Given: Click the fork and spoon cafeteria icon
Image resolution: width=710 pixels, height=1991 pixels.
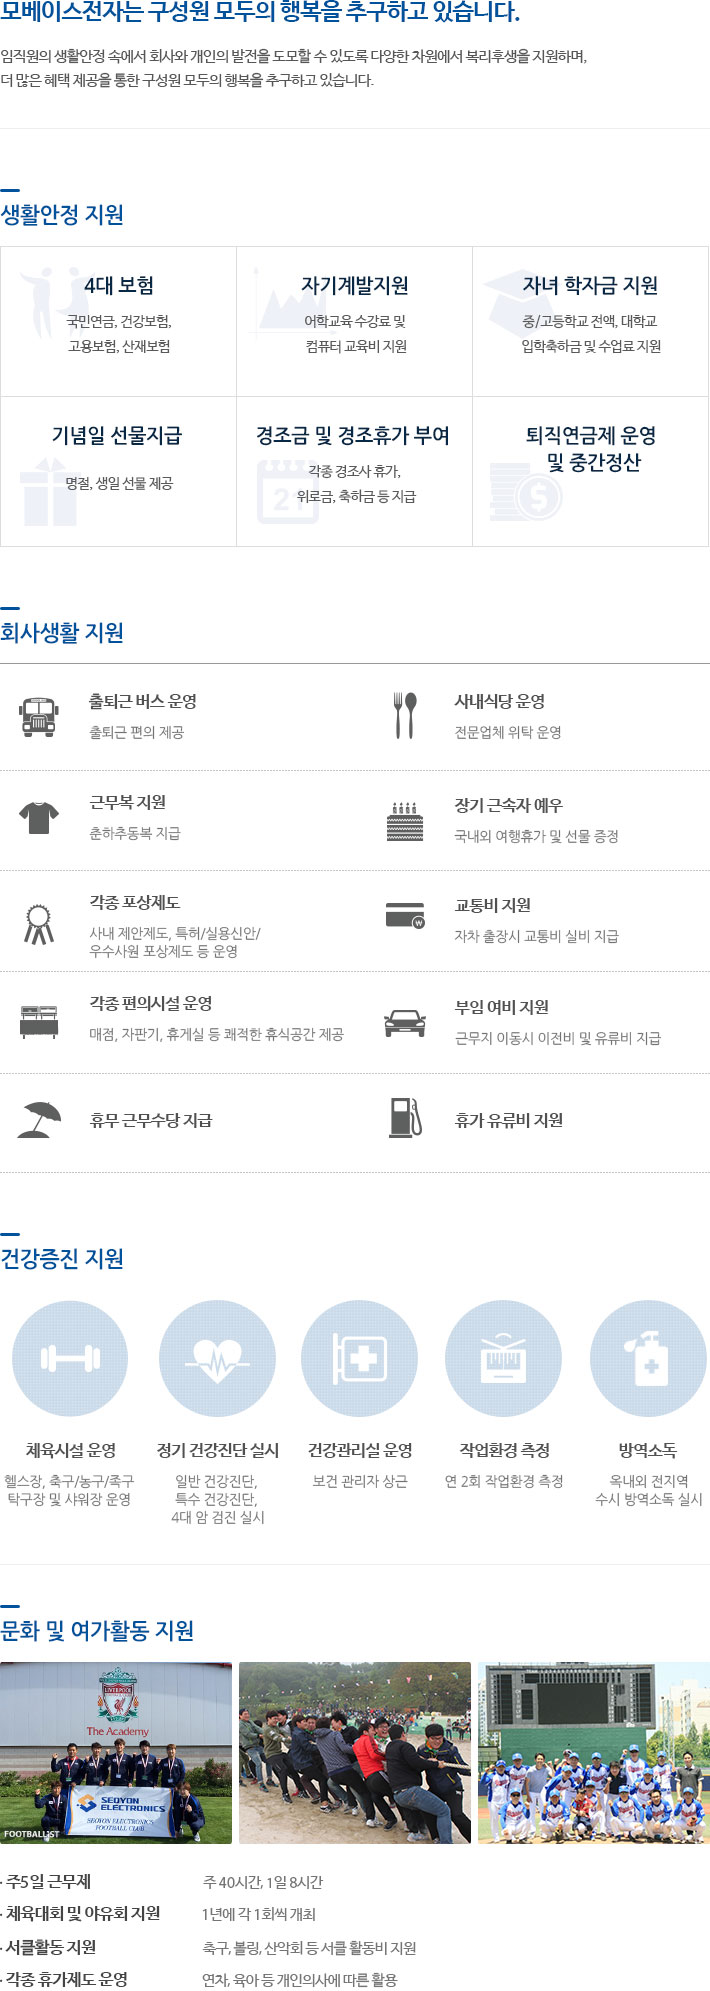Looking at the screenshot, I should pyautogui.click(x=405, y=716).
